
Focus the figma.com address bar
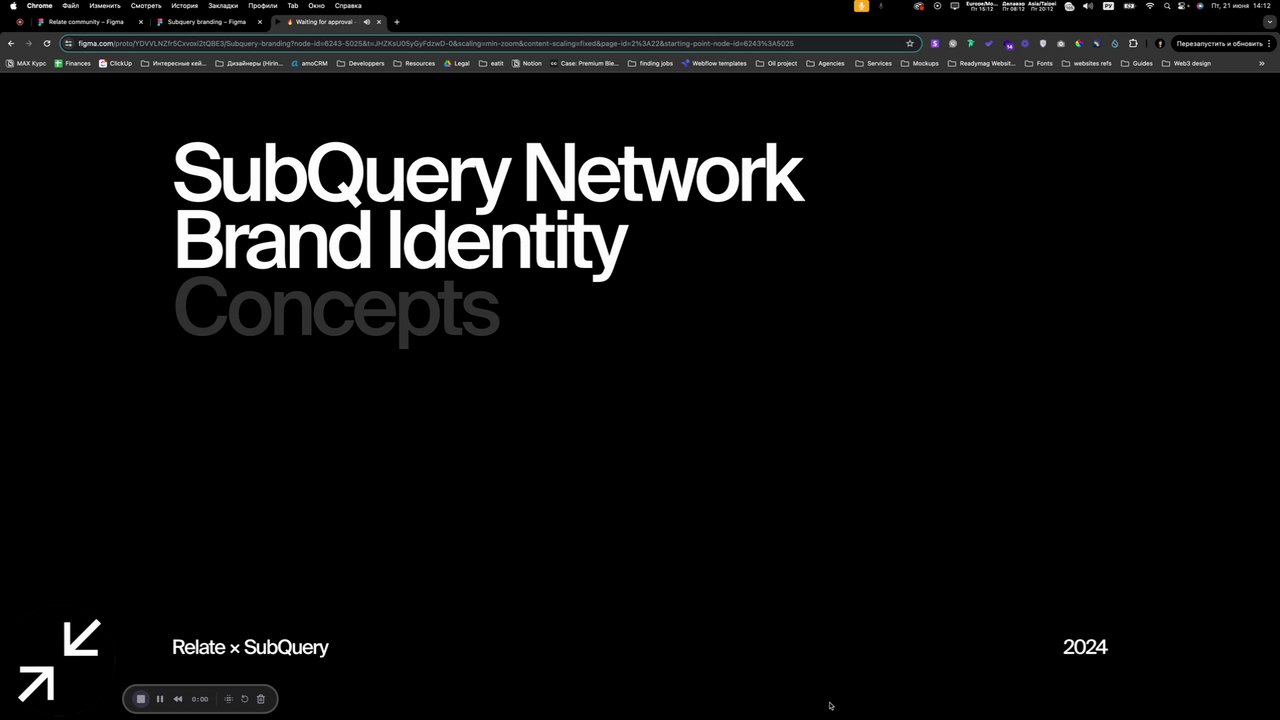(490, 43)
